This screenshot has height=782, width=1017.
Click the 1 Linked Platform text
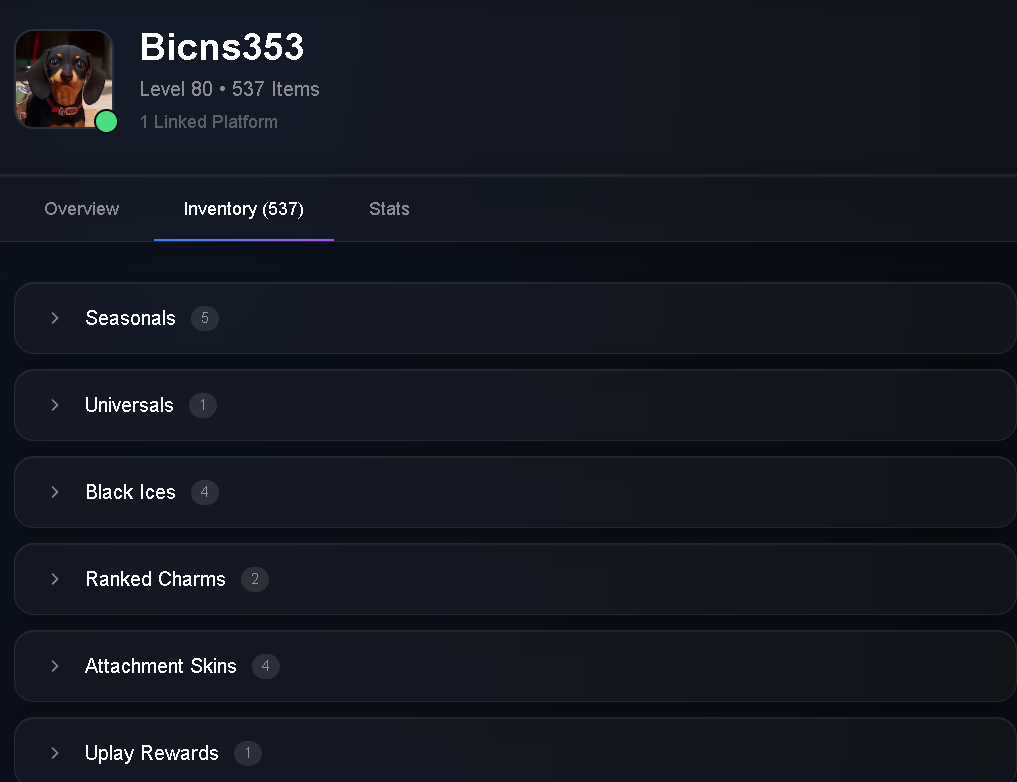pyautogui.click(x=209, y=121)
